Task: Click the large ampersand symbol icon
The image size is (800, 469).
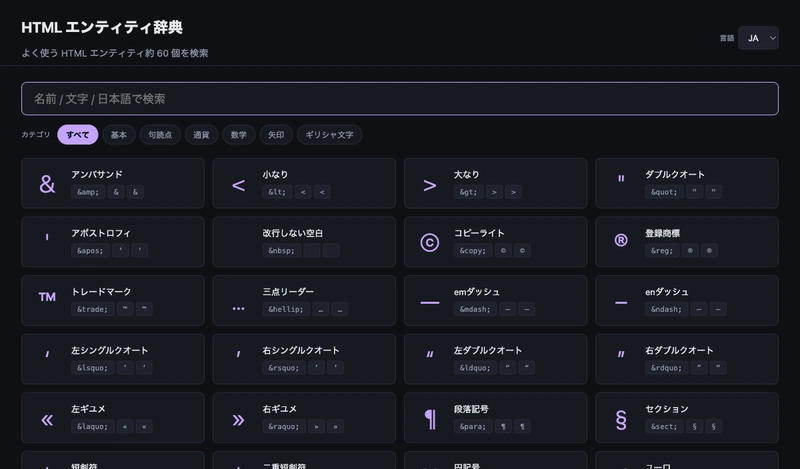Action: 47,184
